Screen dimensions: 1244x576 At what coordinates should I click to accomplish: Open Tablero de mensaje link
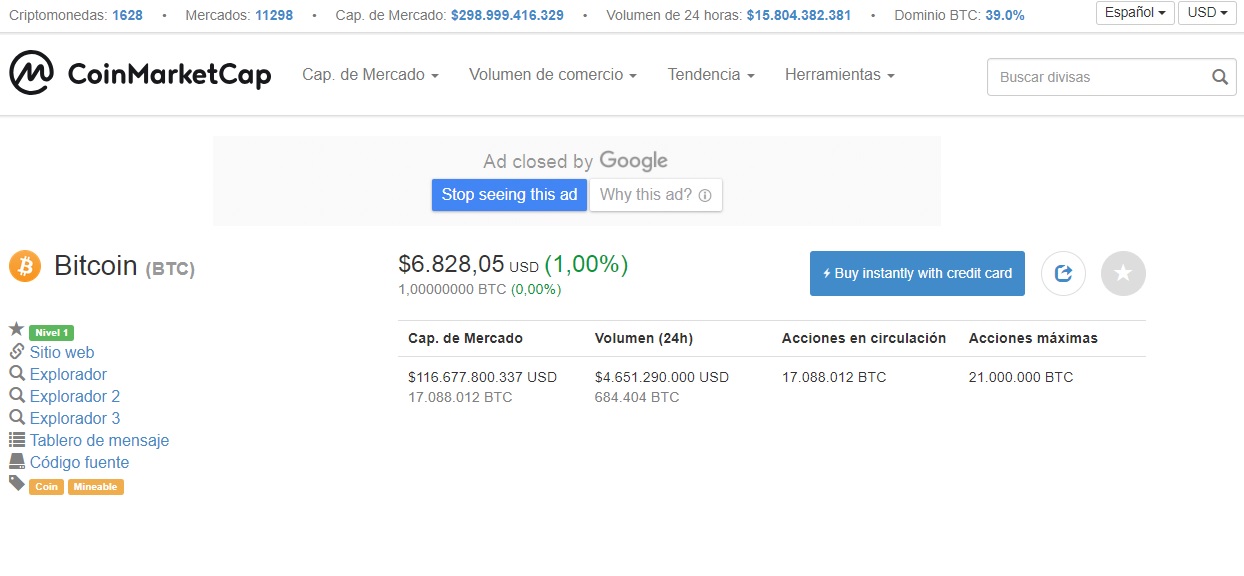[x=99, y=440]
